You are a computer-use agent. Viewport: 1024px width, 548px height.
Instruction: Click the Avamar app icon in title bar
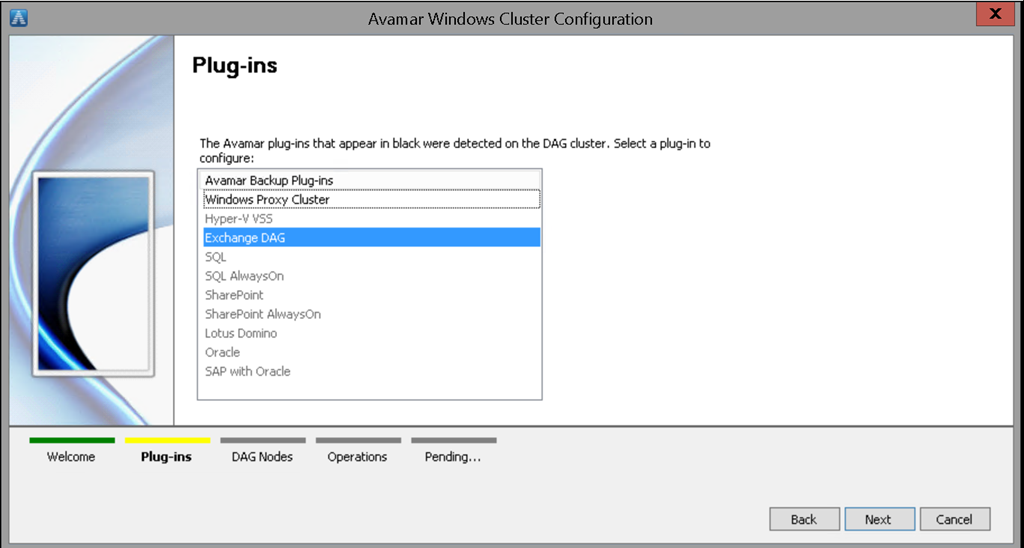(19, 18)
